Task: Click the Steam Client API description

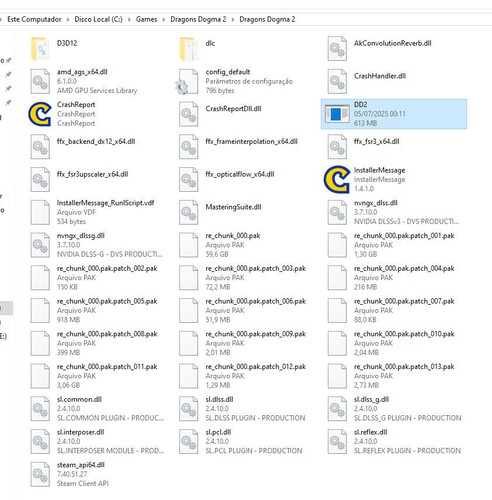Action: pyautogui.click(x=83, y=483)
